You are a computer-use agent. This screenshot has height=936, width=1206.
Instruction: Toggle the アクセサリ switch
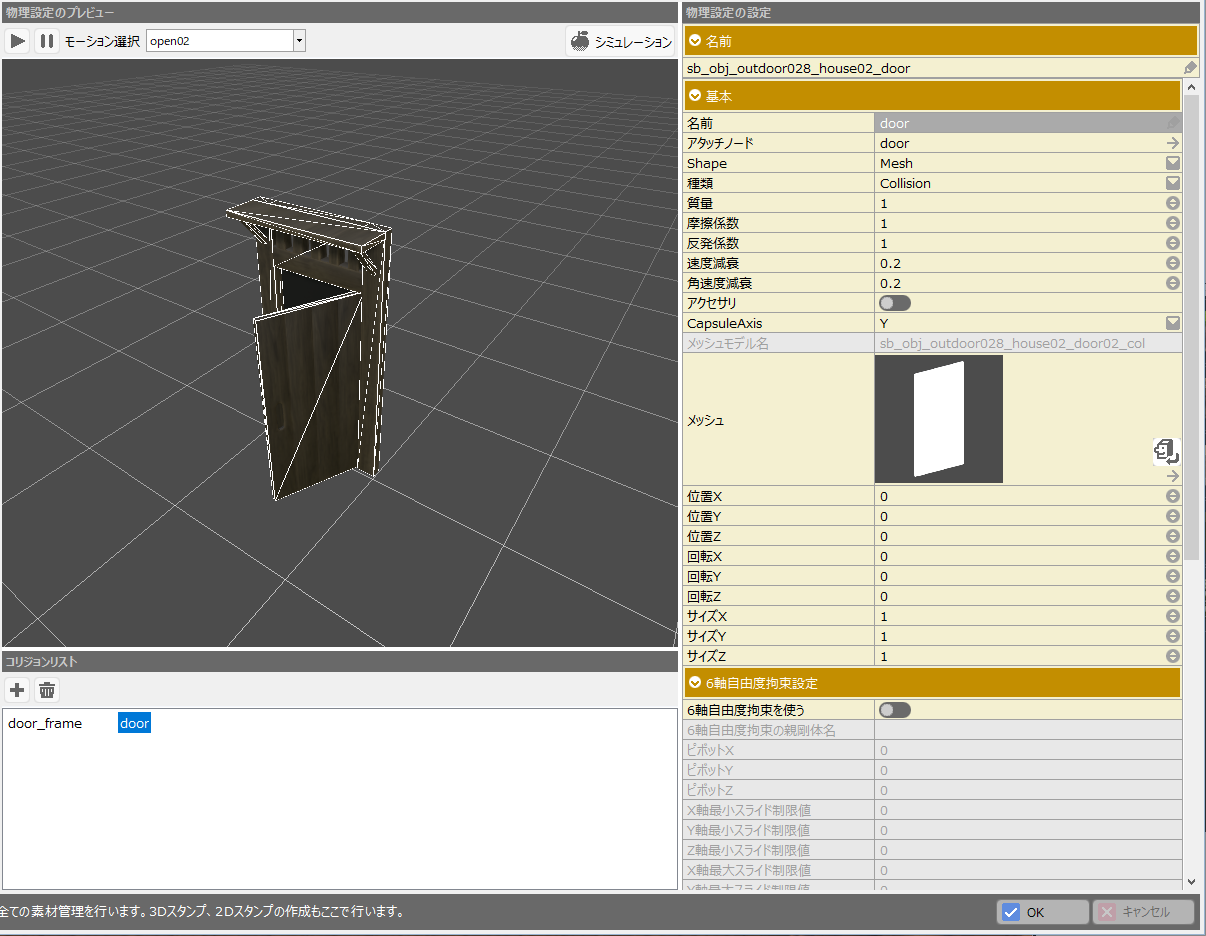pyautogui.click(x=894, y=303)
